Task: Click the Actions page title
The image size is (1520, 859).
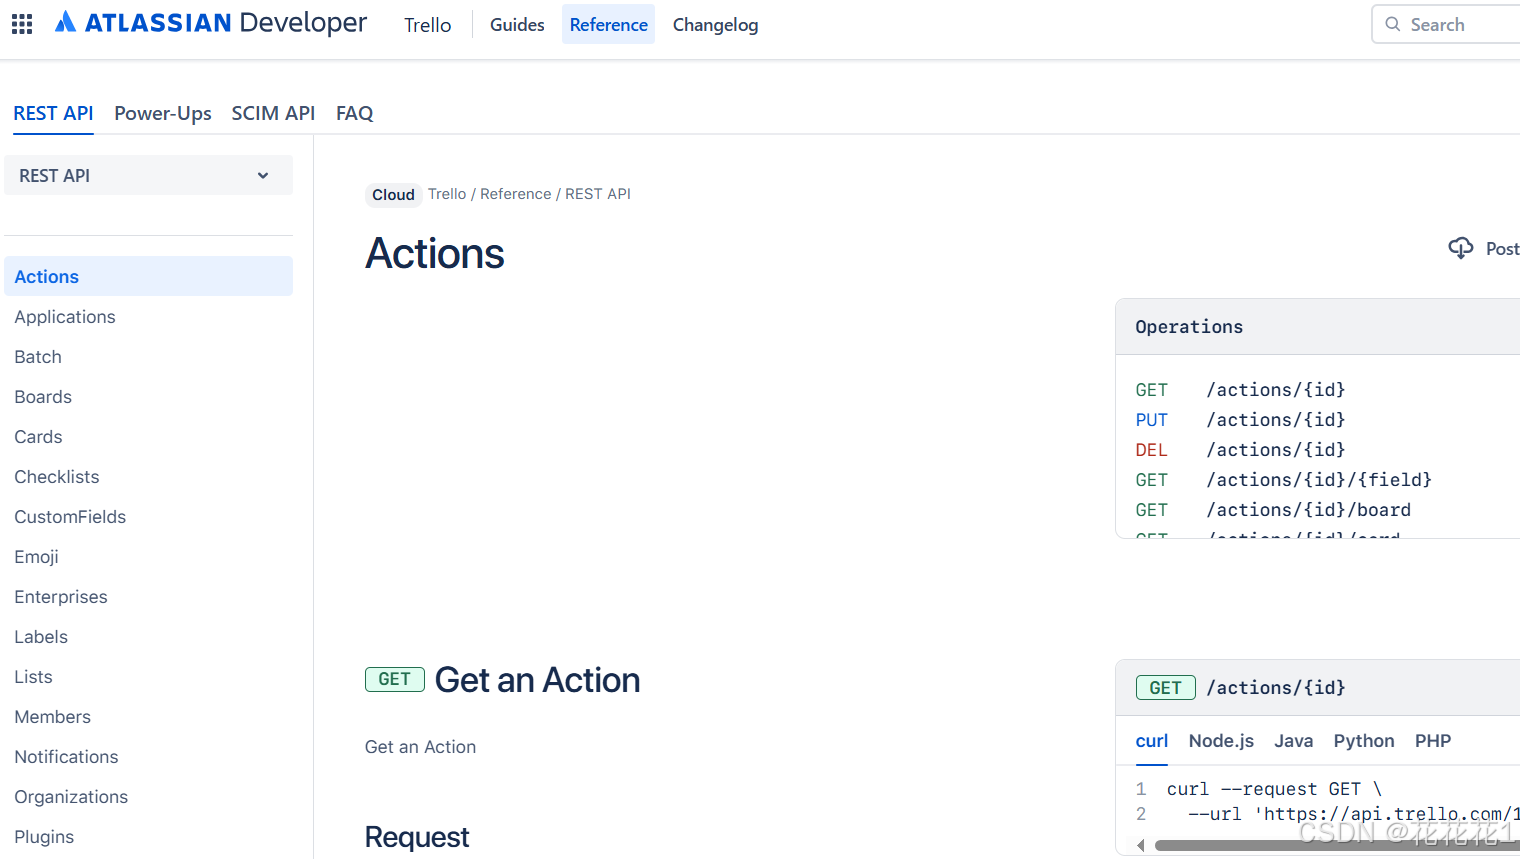Action: tap(435, 253)
